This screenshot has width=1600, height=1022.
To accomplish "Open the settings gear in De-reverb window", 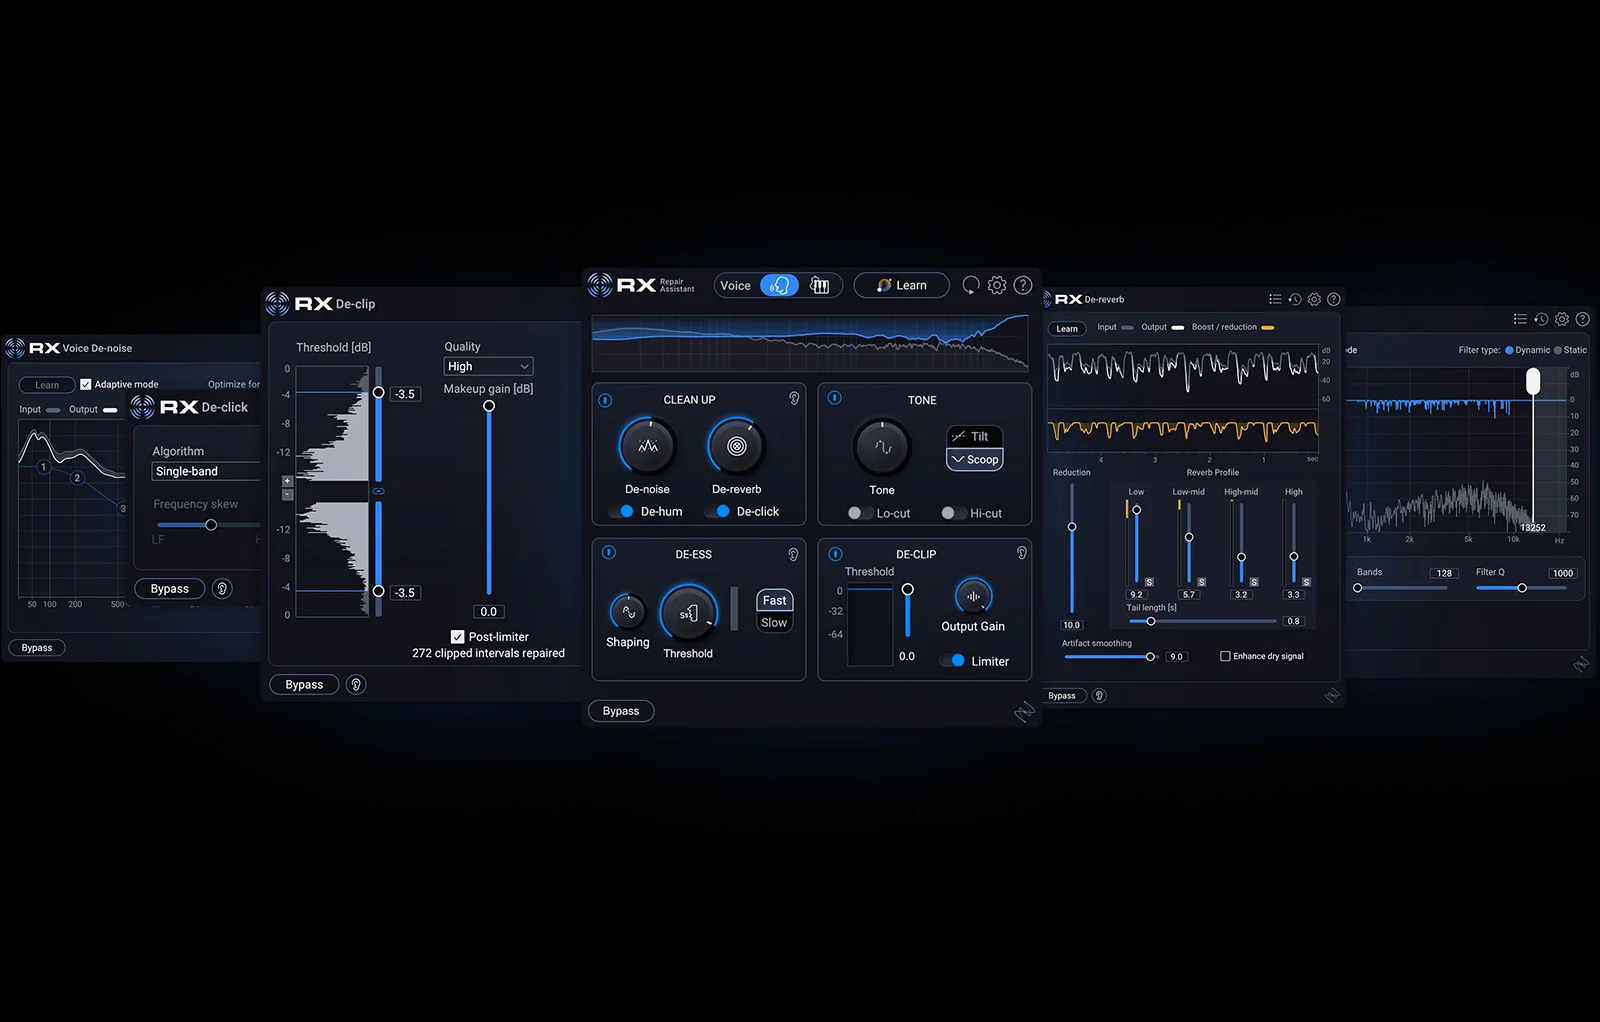I will (x=1314, y=299).
